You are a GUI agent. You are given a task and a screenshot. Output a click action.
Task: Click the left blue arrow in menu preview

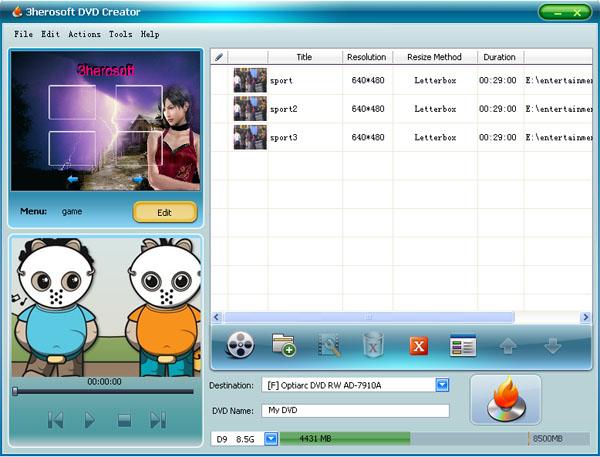tap(72, 179)
